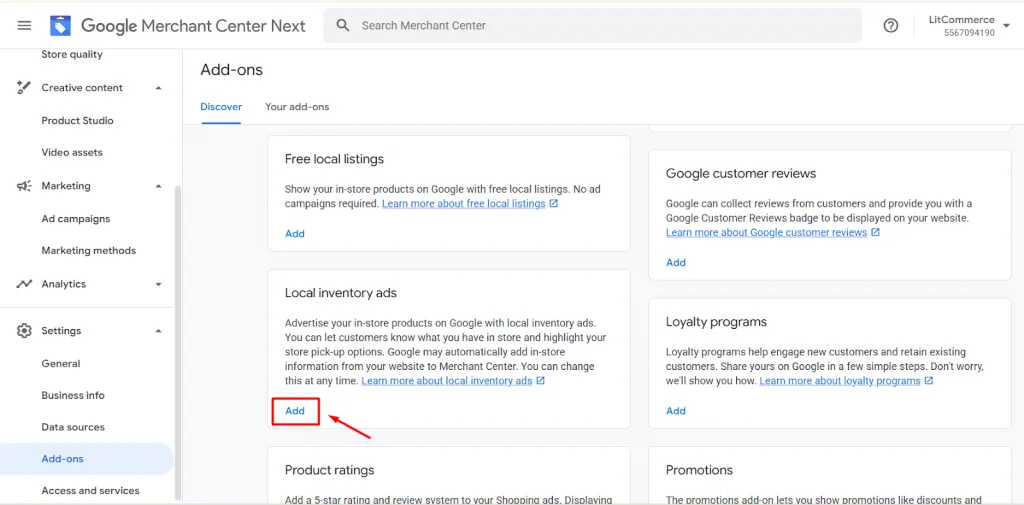Click the sidebar vertical scrollbar

point(178,342)
